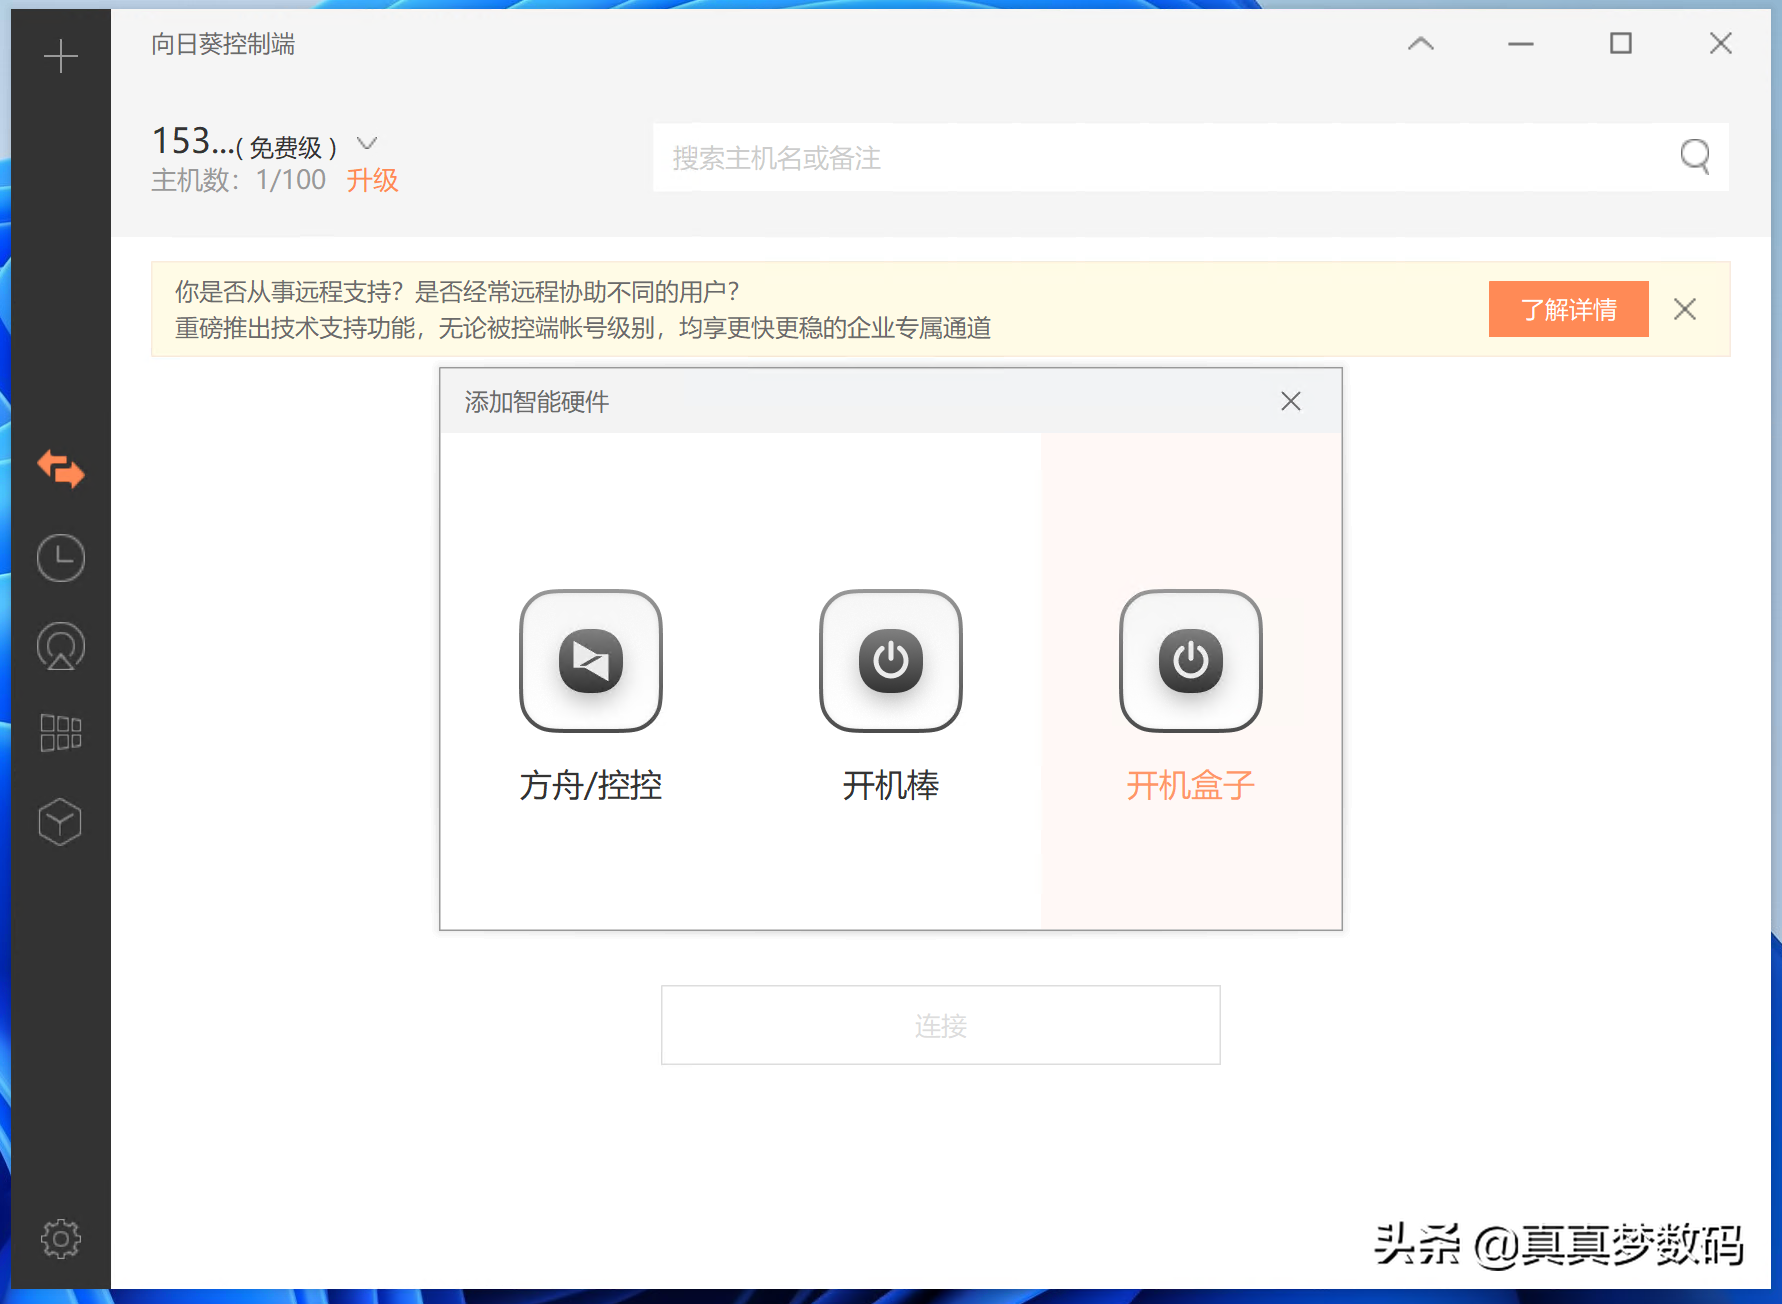Click the 升级 upgrade link
The image size is (1782, 1304).
coord(372,180)
